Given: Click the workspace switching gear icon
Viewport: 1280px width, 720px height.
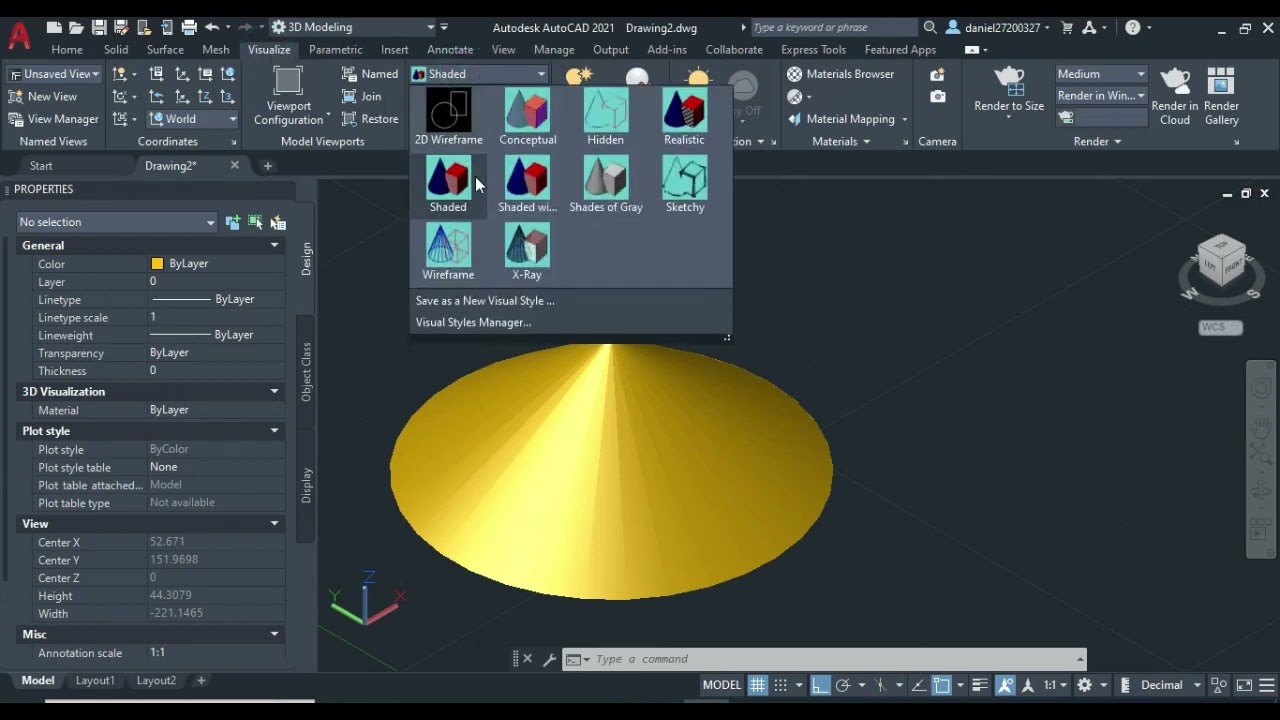Looking at the screenshot, I should pos(1084,685).
